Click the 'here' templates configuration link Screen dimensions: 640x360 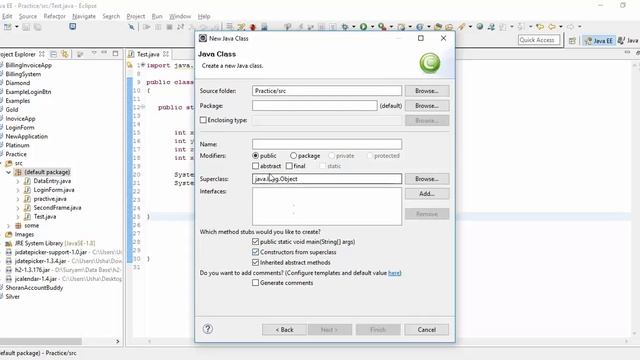coord(394,273)
